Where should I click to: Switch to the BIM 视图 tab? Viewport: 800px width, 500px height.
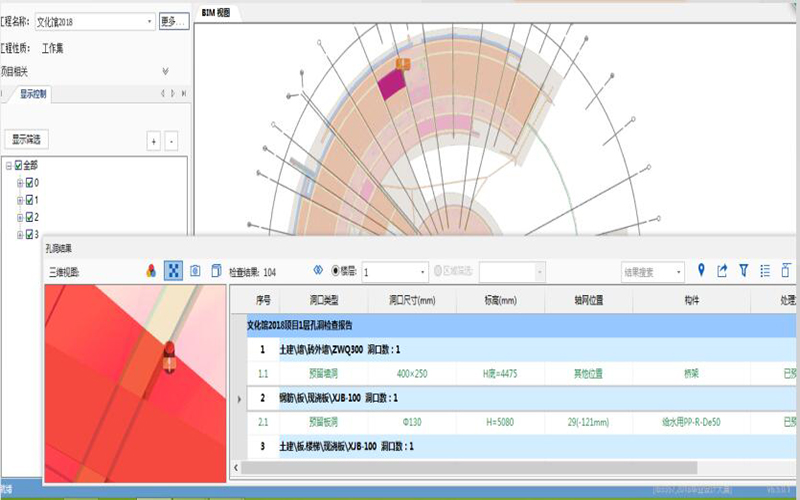(216, 13)
